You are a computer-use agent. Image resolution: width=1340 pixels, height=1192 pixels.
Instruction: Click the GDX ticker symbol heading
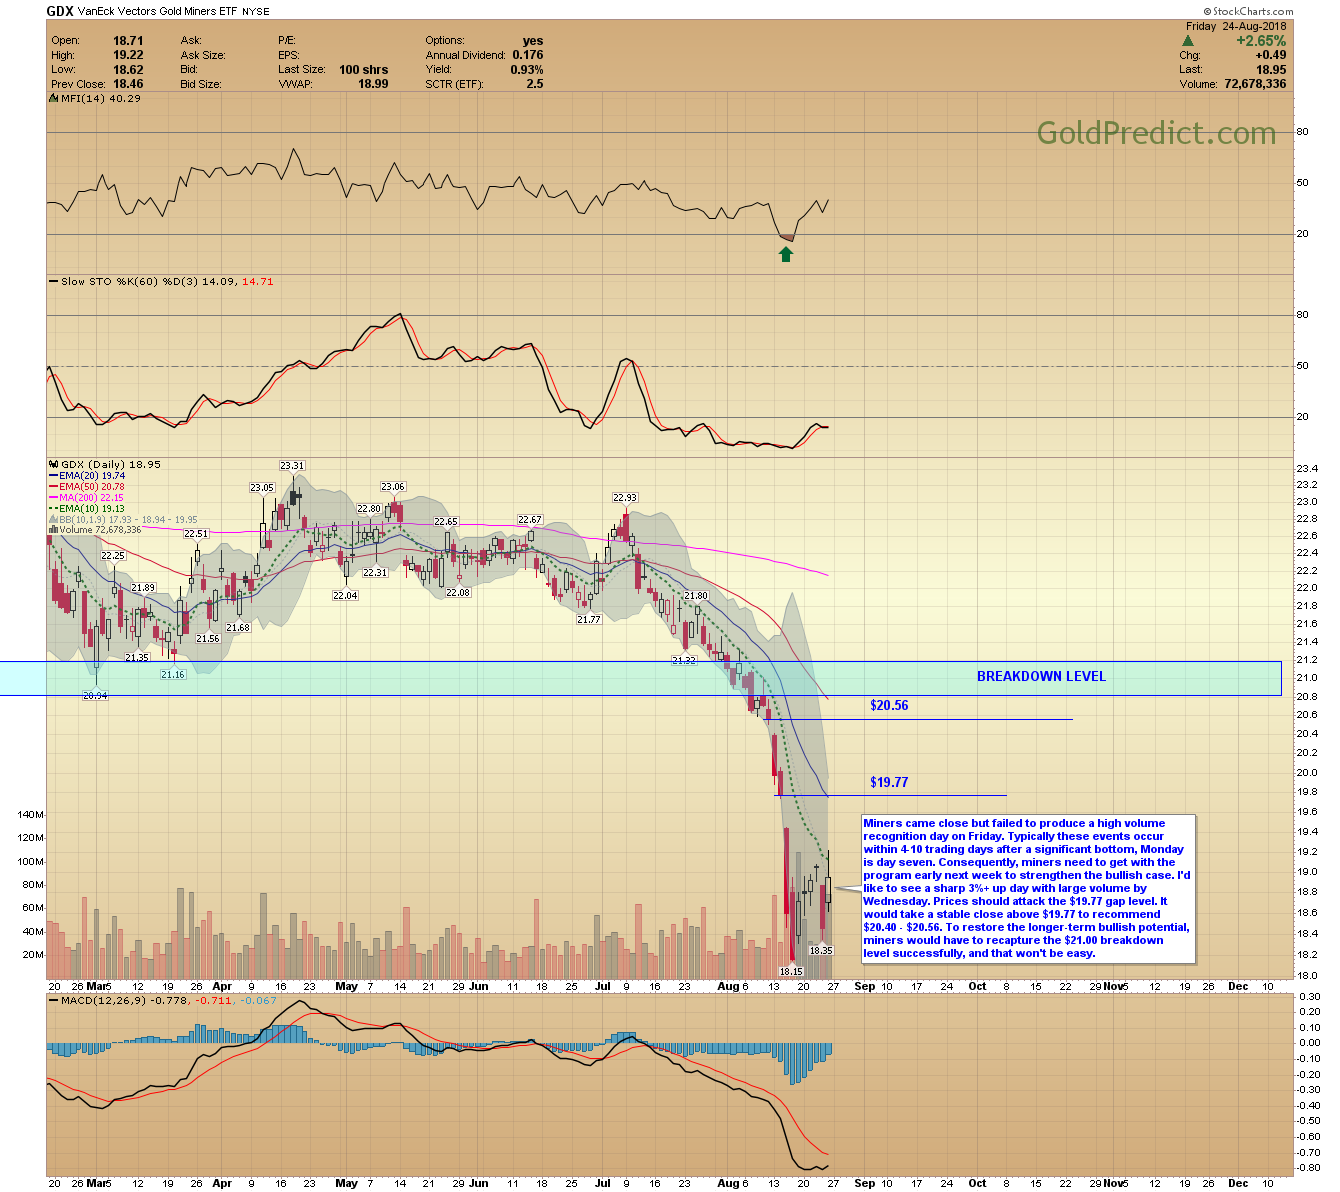point(61,12)
